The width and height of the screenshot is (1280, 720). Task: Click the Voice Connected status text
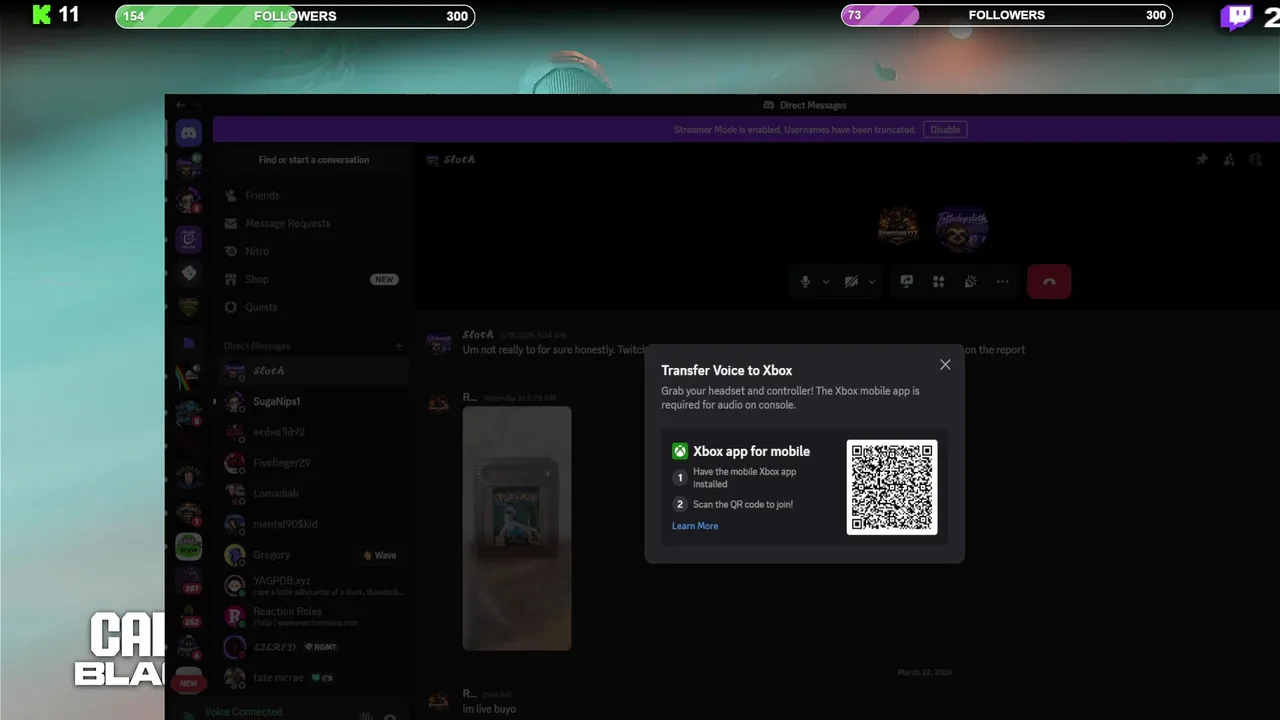[244, 712]
